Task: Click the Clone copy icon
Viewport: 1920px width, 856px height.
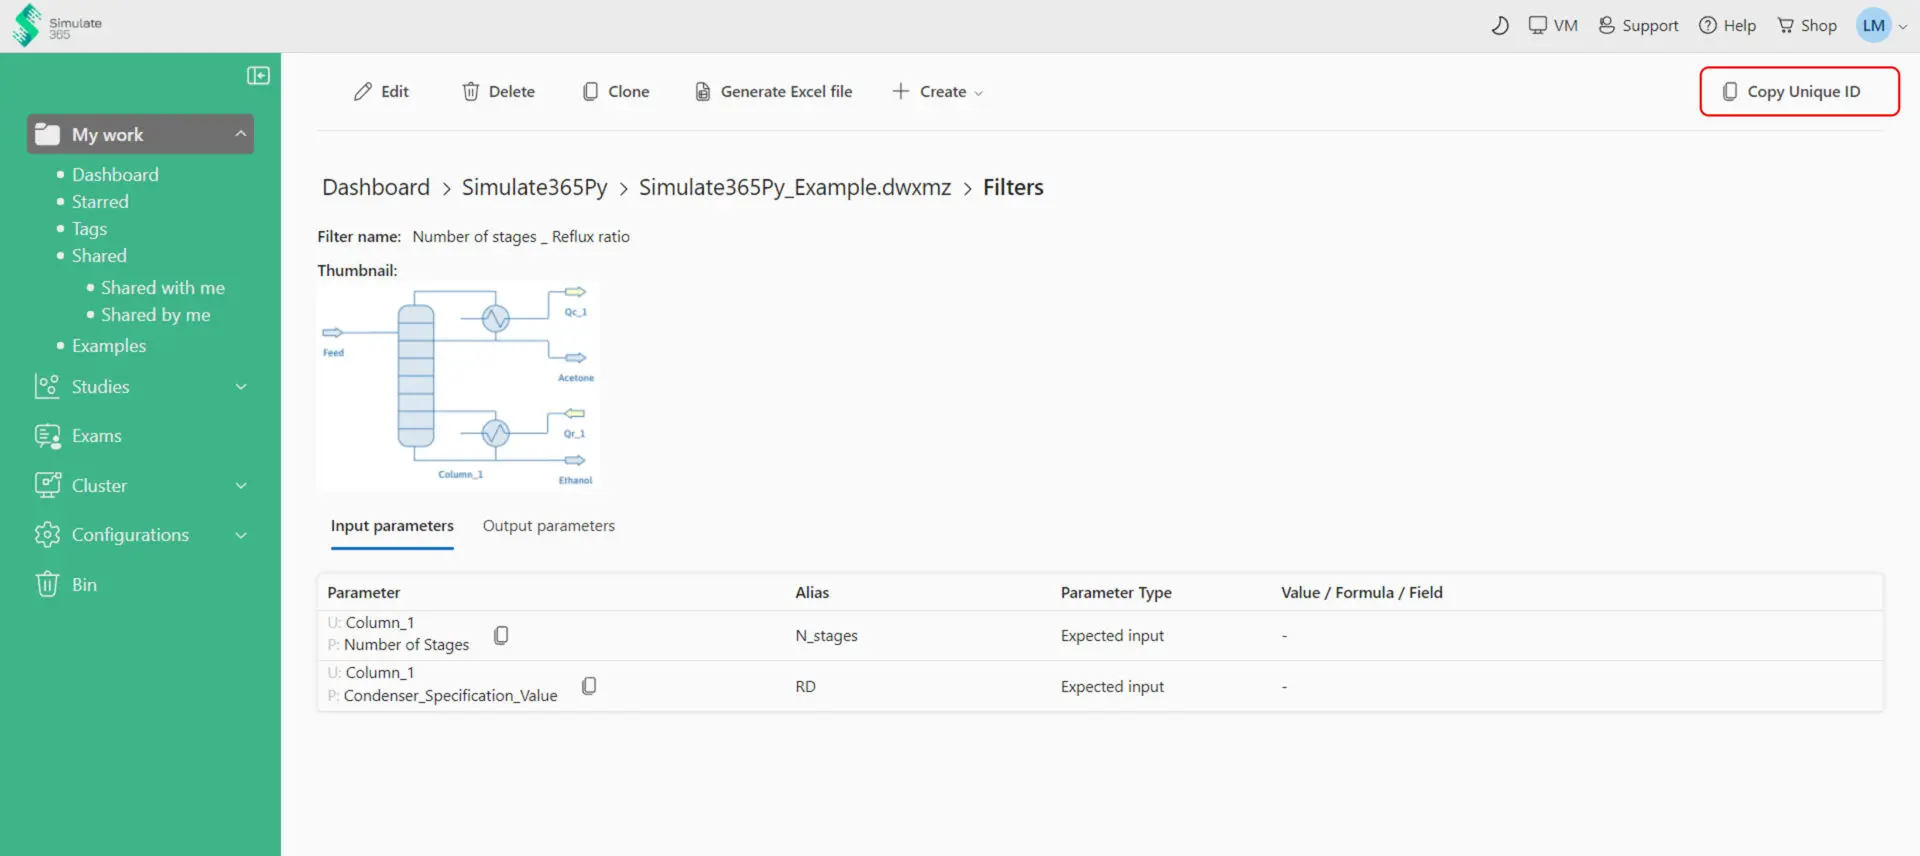Action: tap(590, 92)
